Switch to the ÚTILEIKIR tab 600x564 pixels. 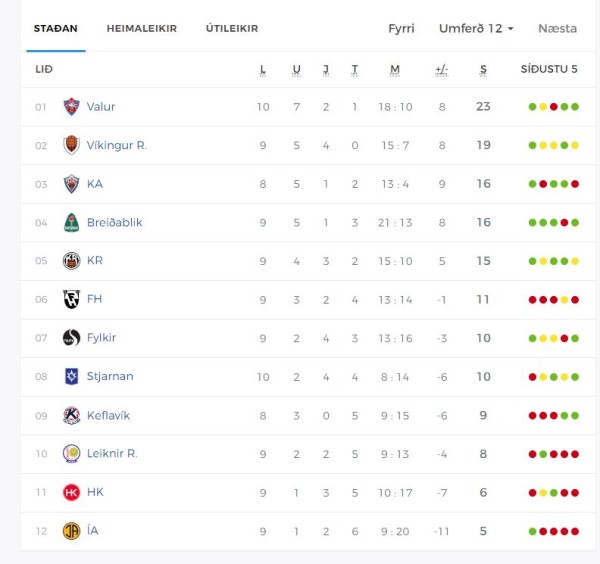232,28
